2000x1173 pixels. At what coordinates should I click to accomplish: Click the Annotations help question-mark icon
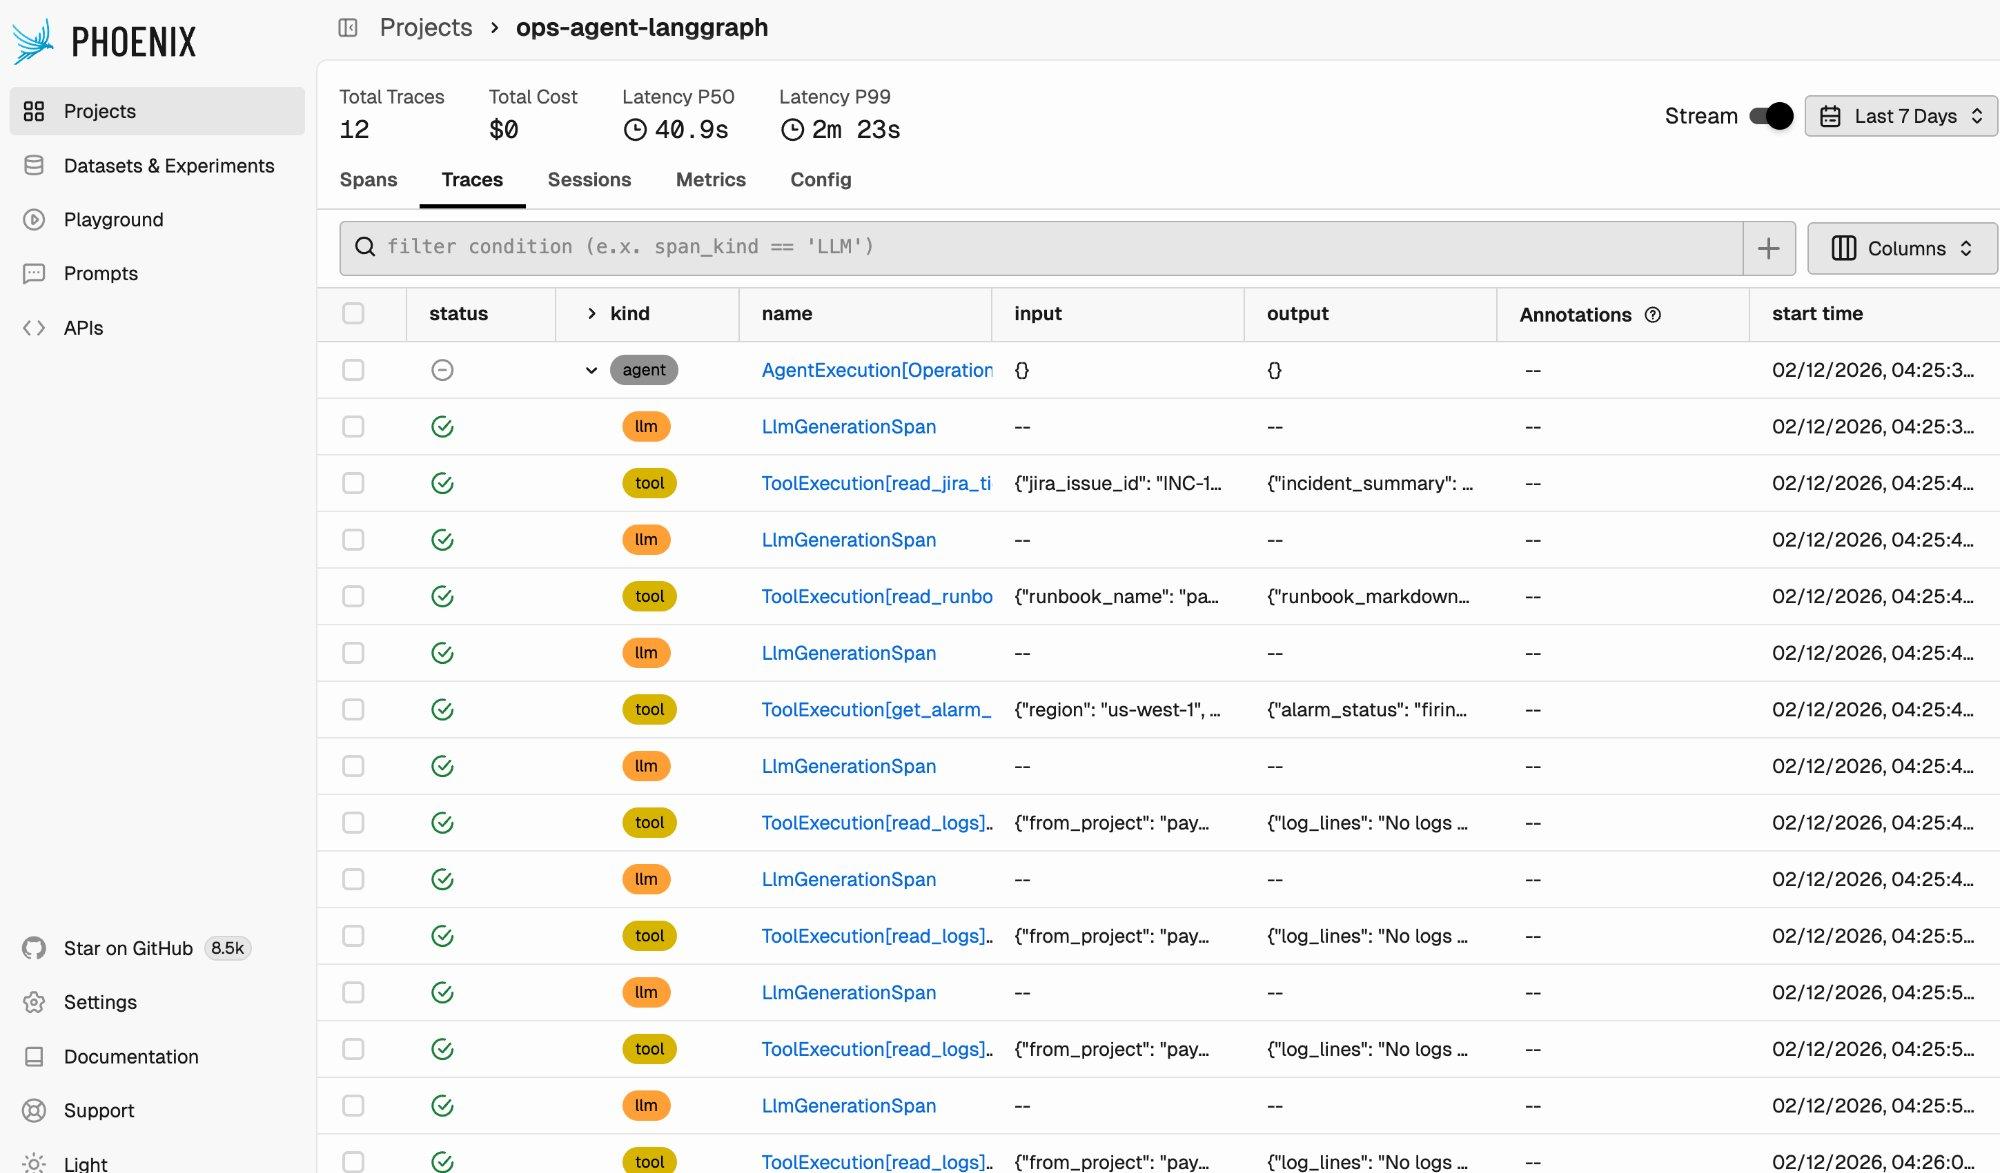click(x=1653, y=315)
